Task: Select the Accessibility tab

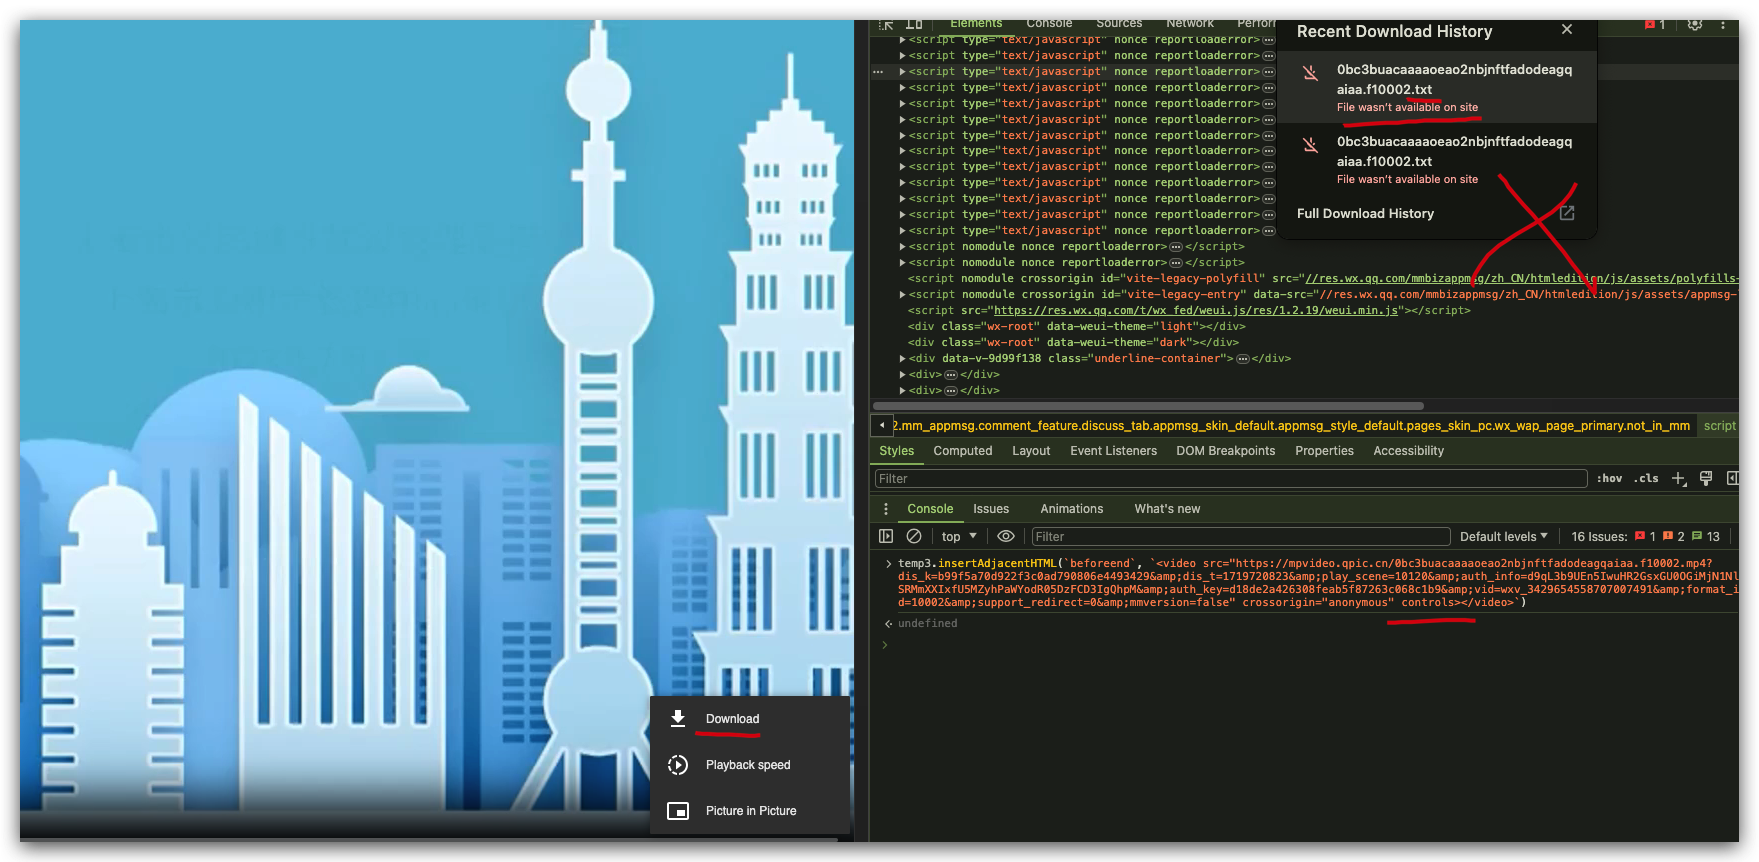Action: tap(1408, 451)
